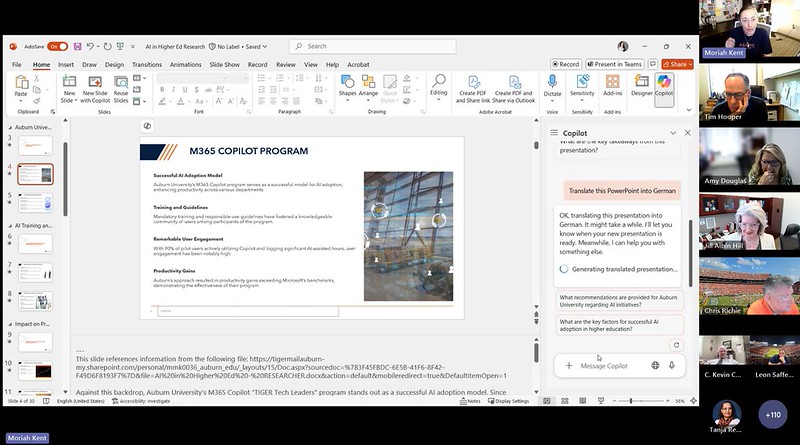Collapse the ribbon with the chevron
Screen dimensions: 800x445
[x=689, y=110]
